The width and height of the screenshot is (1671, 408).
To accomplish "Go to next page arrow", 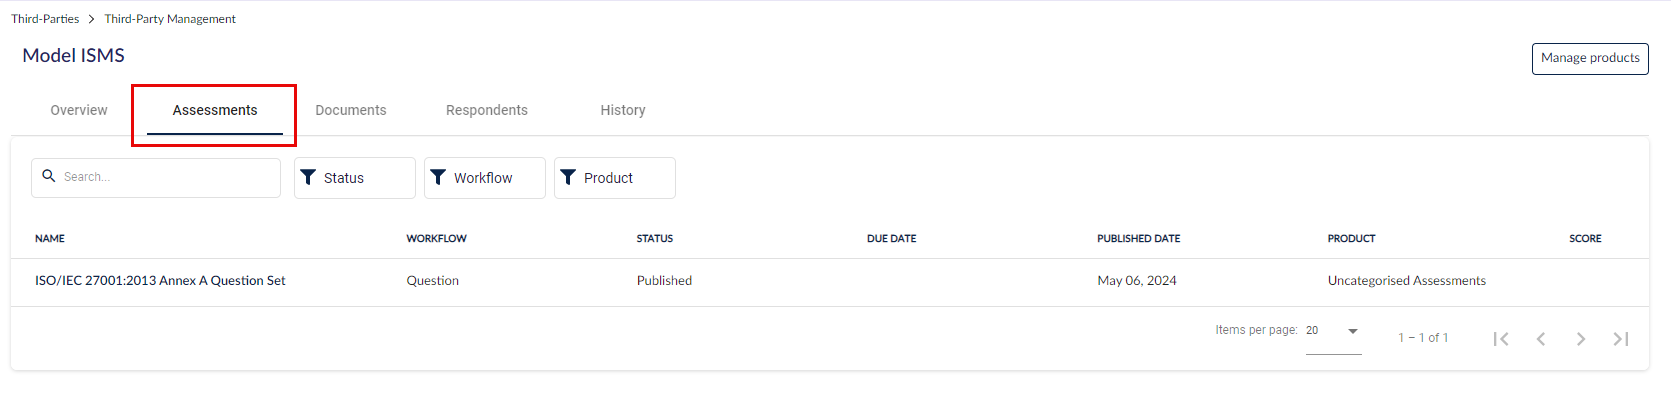I will tap(1581, 339).
